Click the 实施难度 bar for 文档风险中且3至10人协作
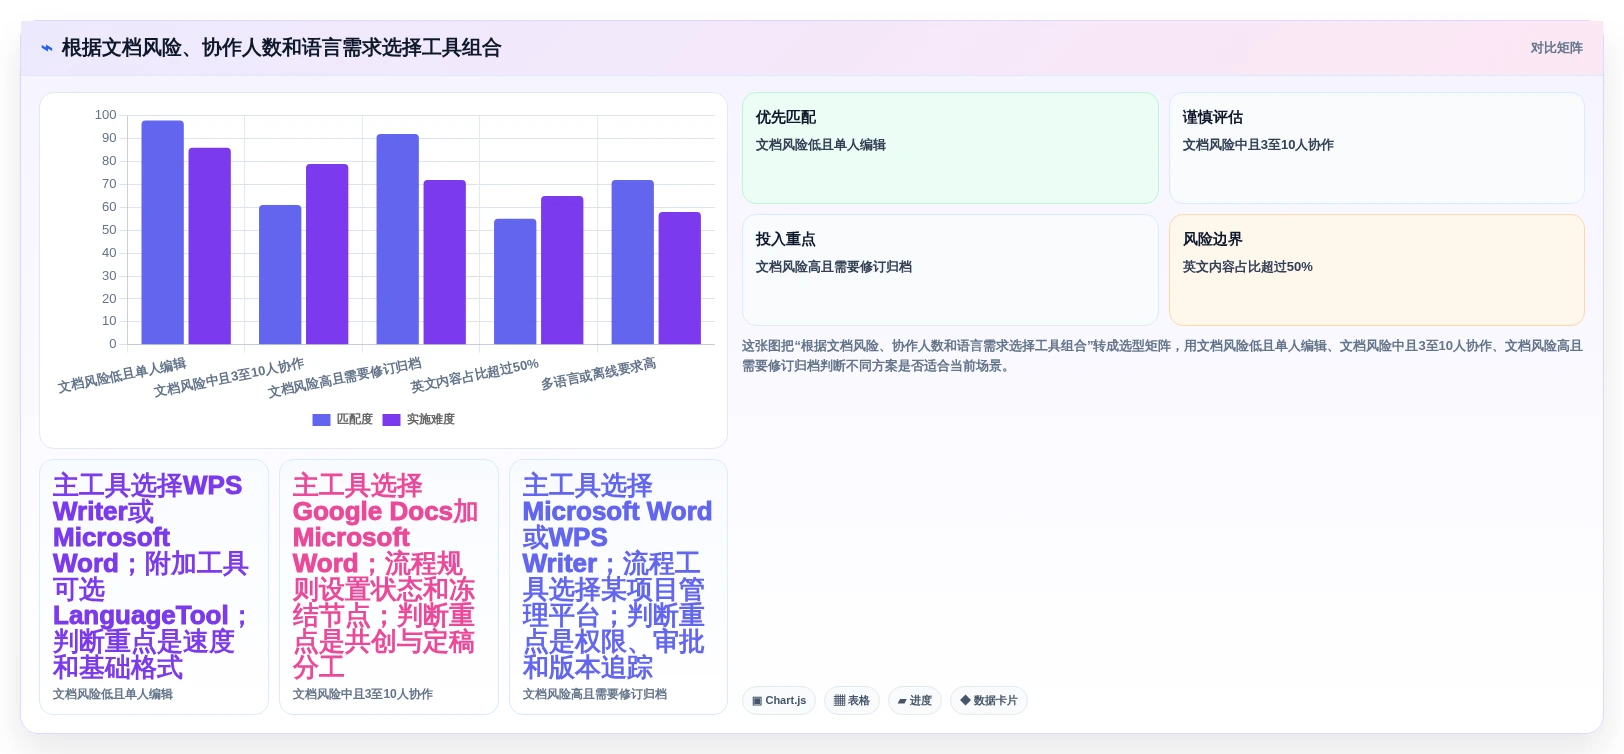Screen dimensions: 1624x754 [x=327, y=254]
